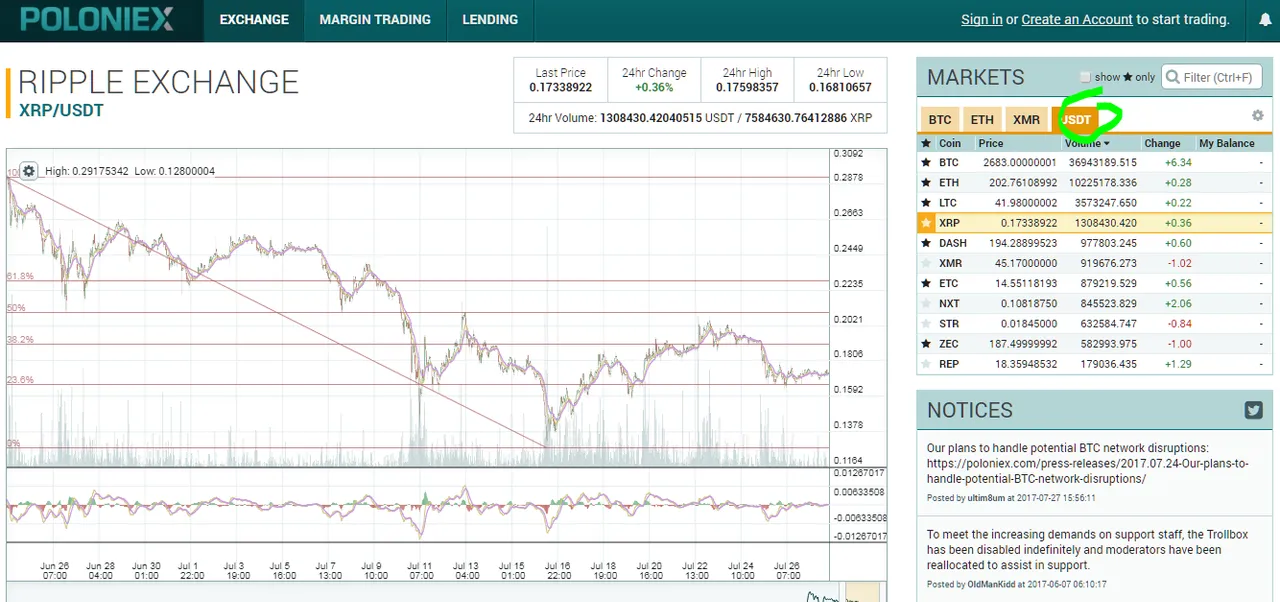
Task: Toggle favorite star for BTC row
Action: [926, 163]
